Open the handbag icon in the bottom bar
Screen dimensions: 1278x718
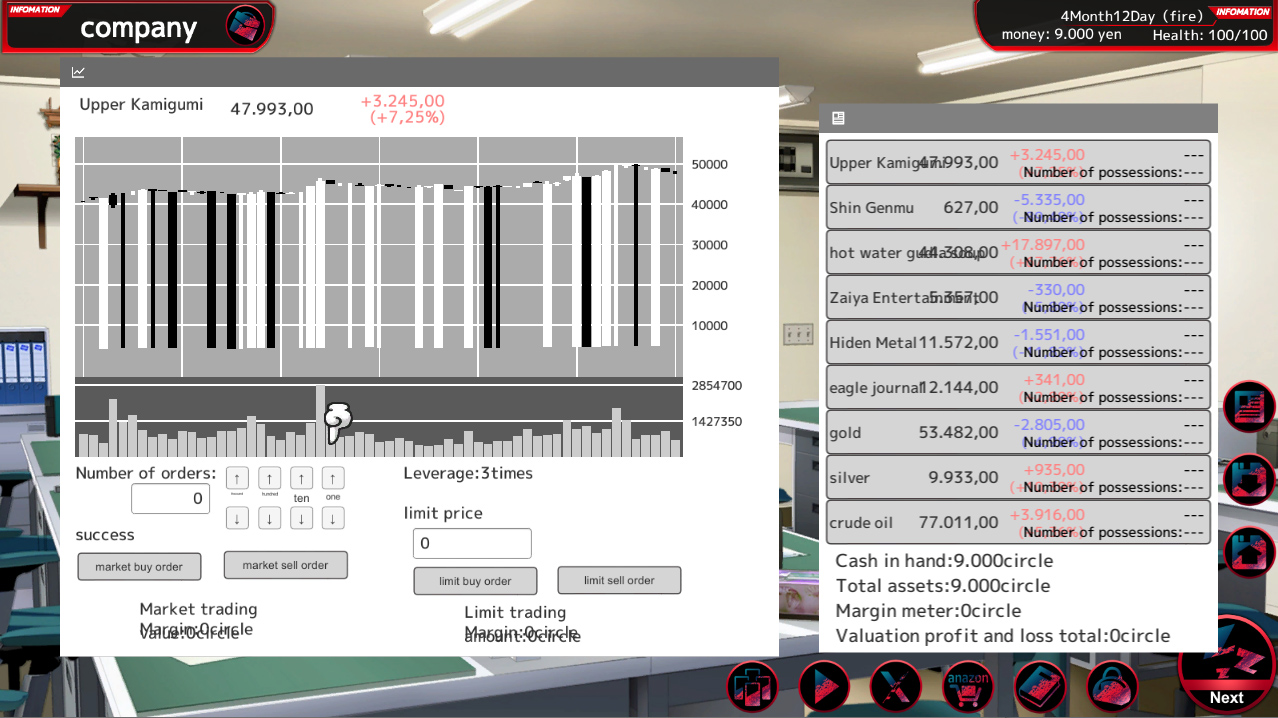[x=1112, y=687]
